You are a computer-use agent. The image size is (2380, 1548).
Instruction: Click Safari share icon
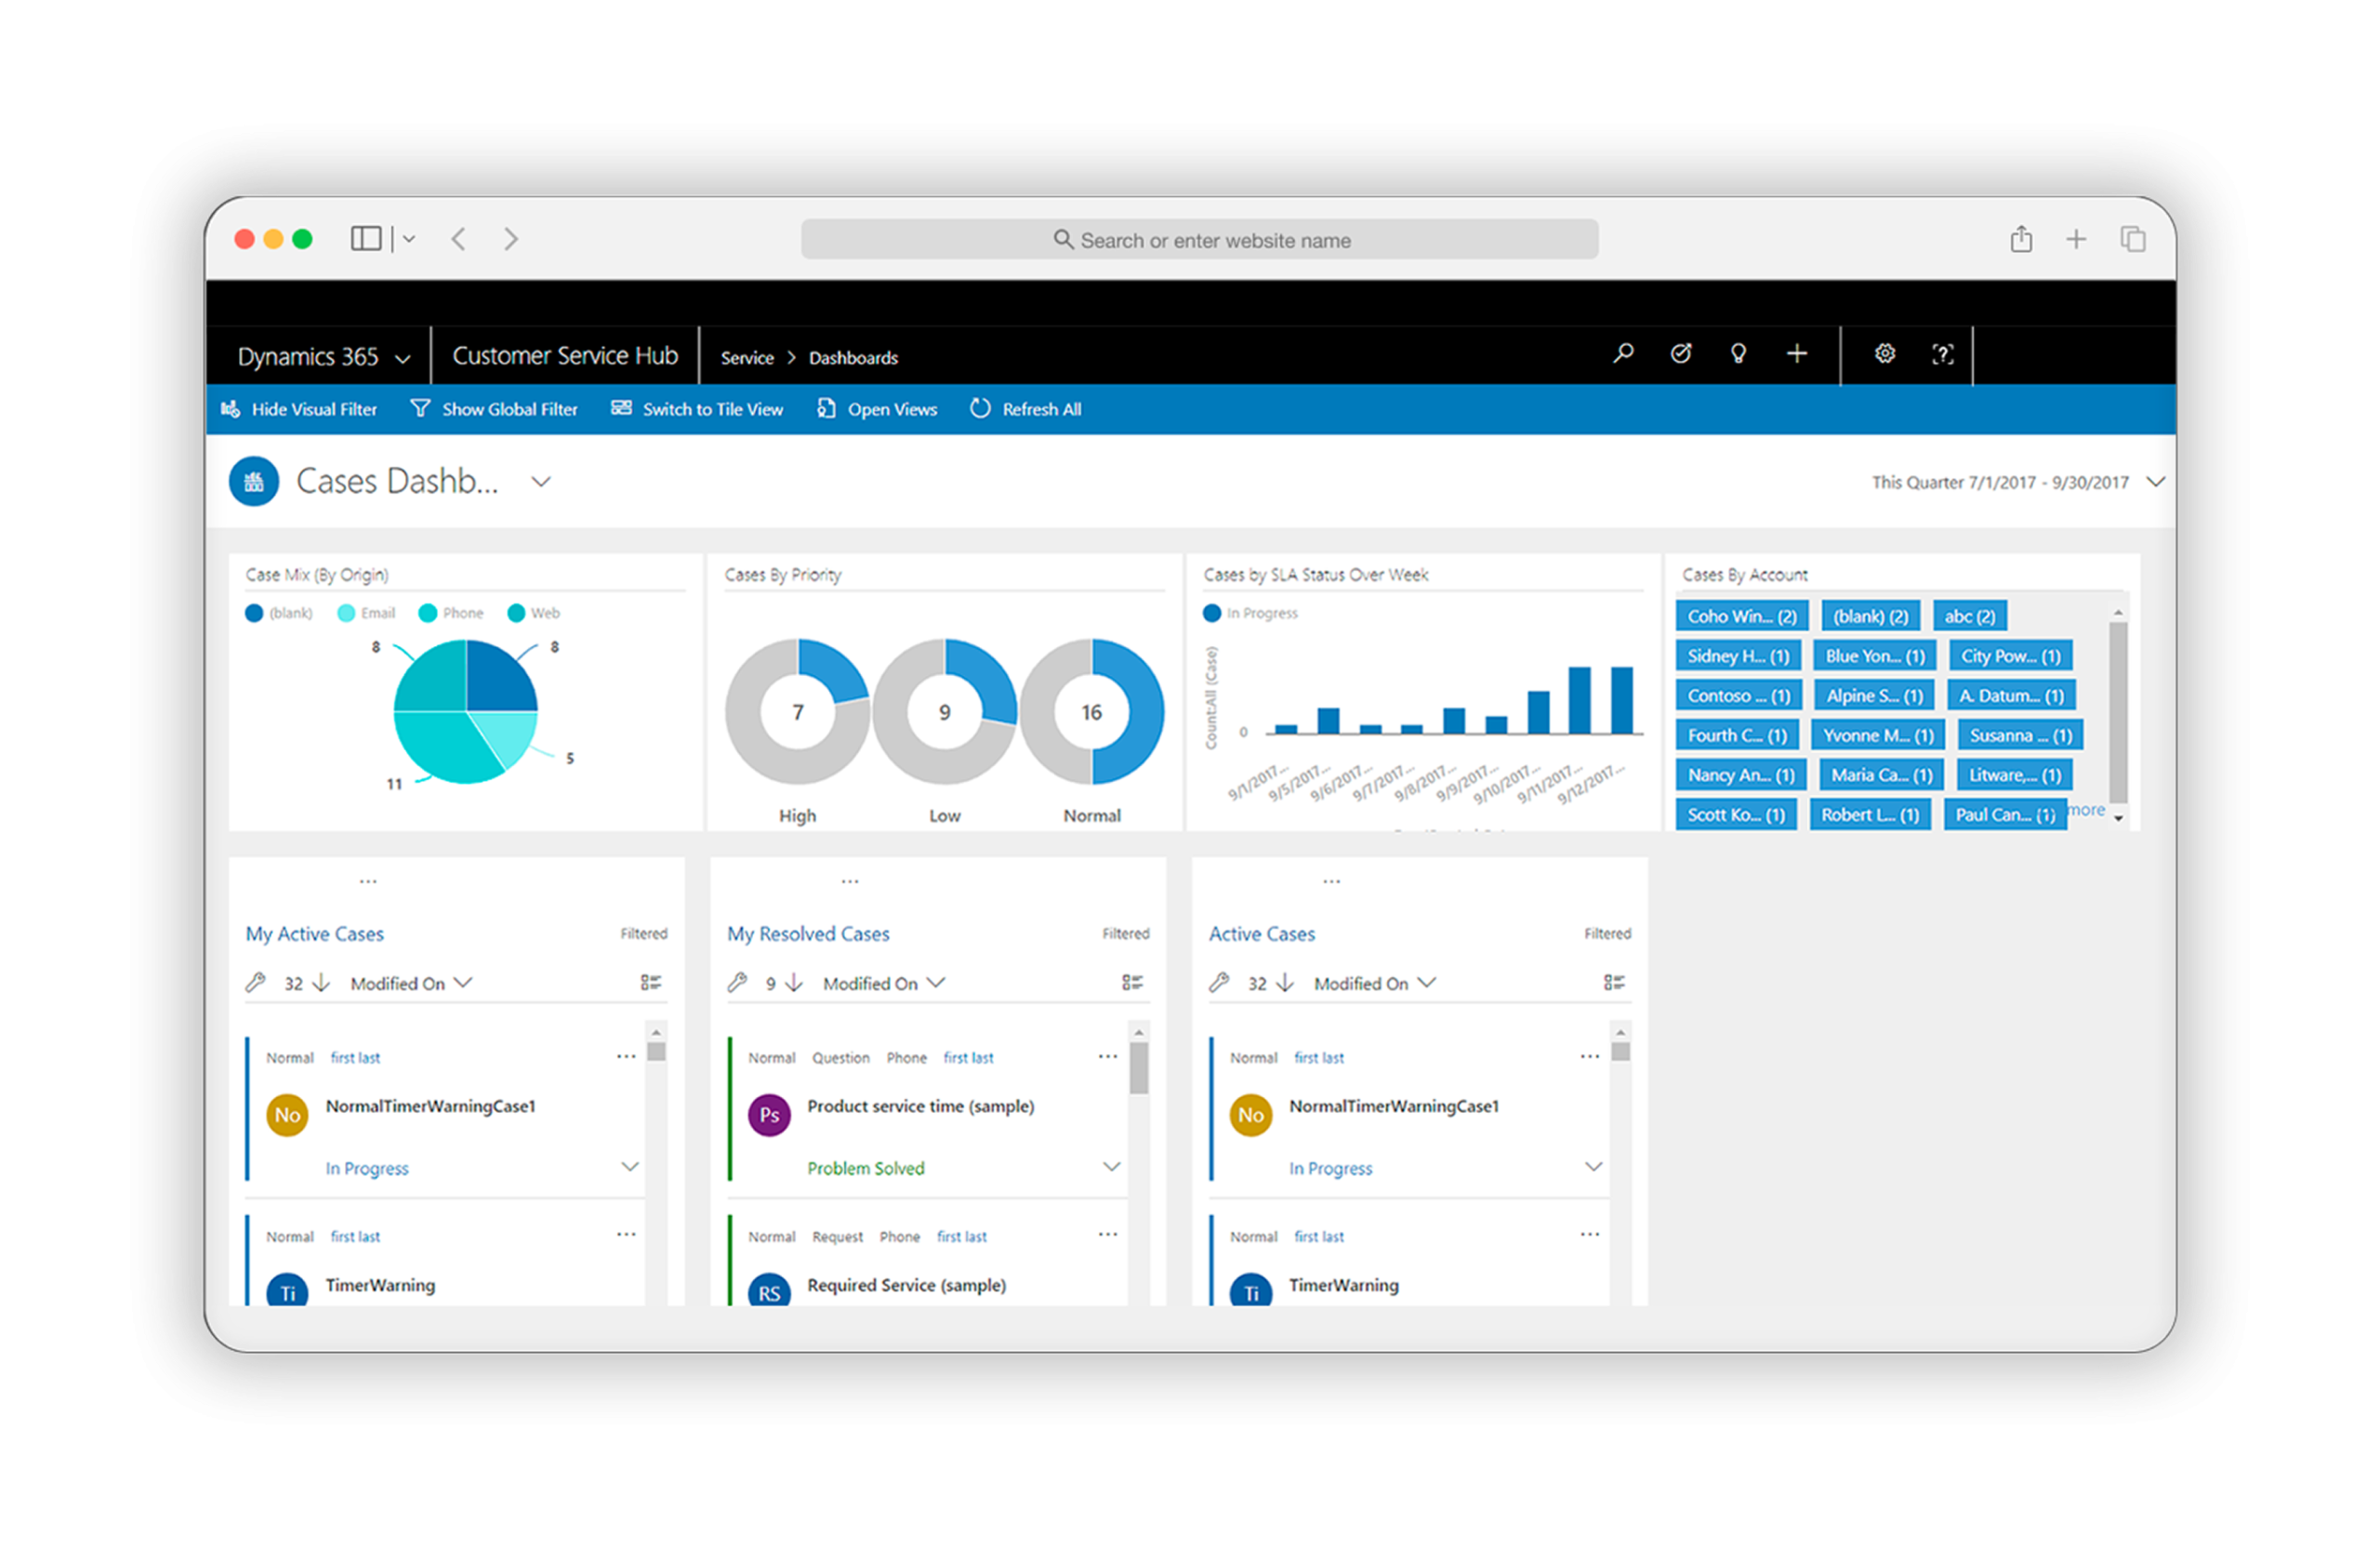pos(2021,240)
